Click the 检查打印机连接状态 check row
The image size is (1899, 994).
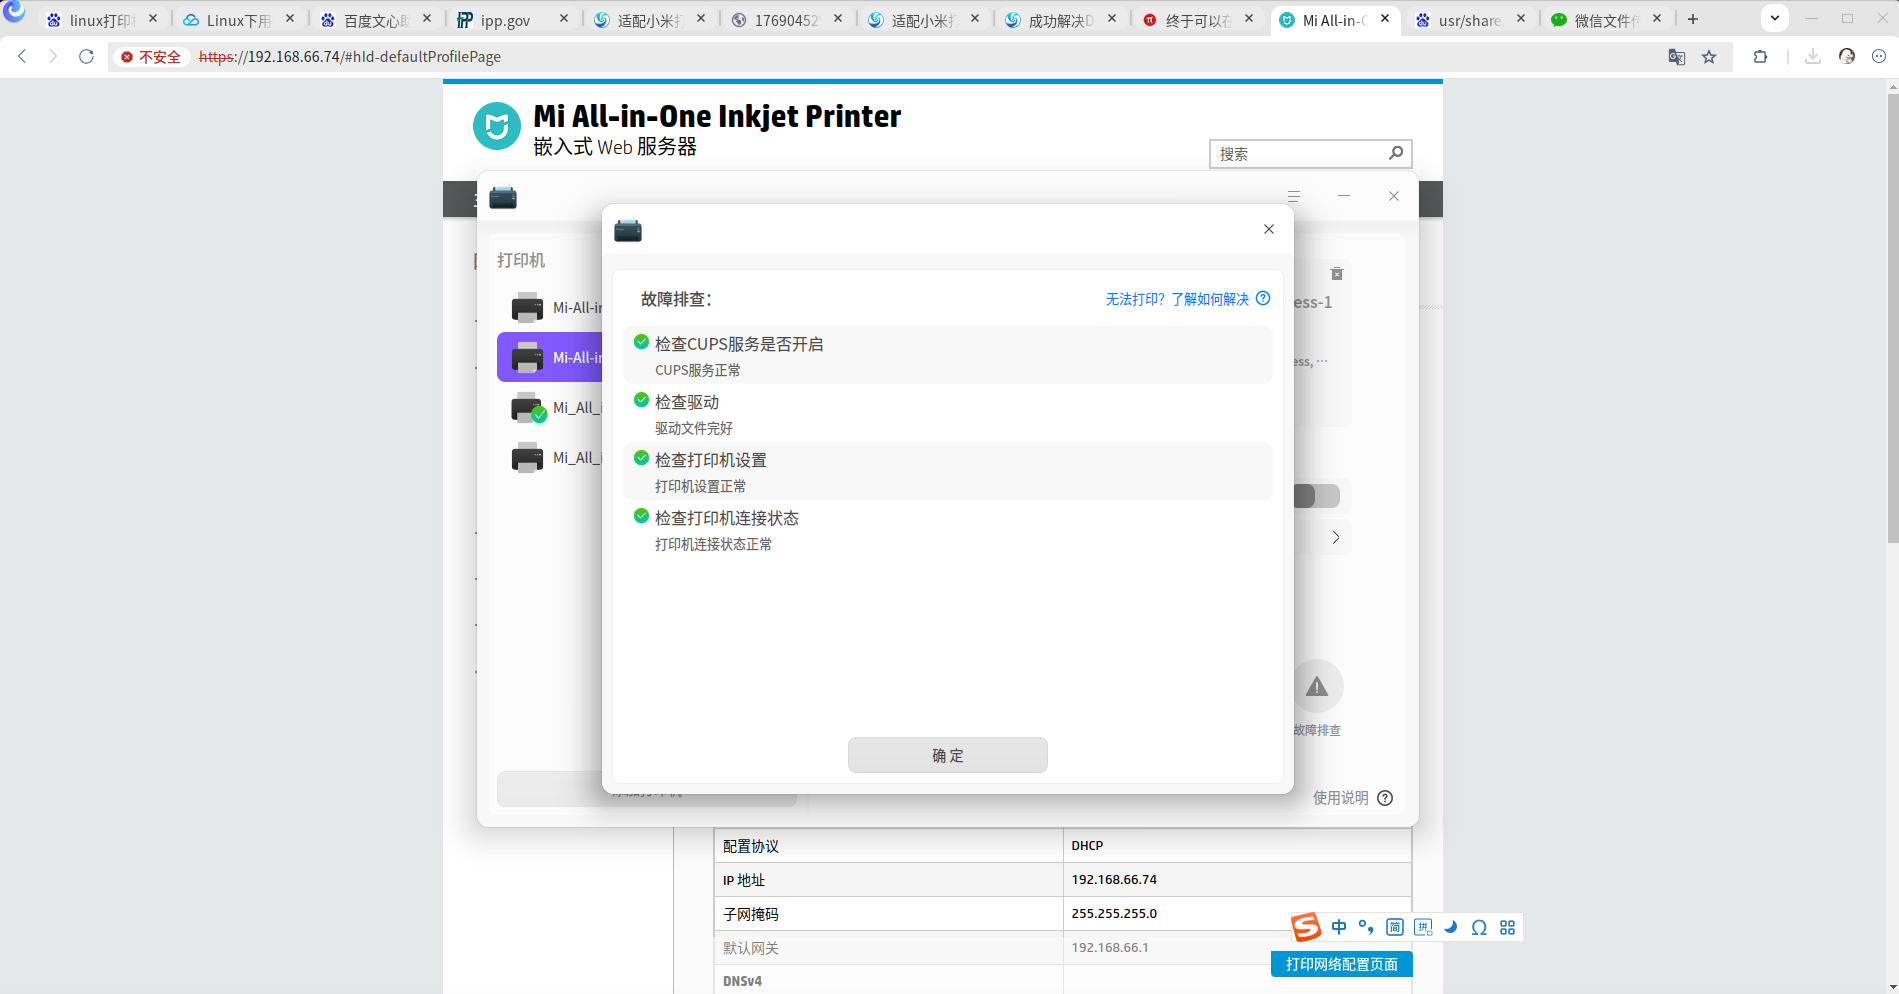(948, 529)
